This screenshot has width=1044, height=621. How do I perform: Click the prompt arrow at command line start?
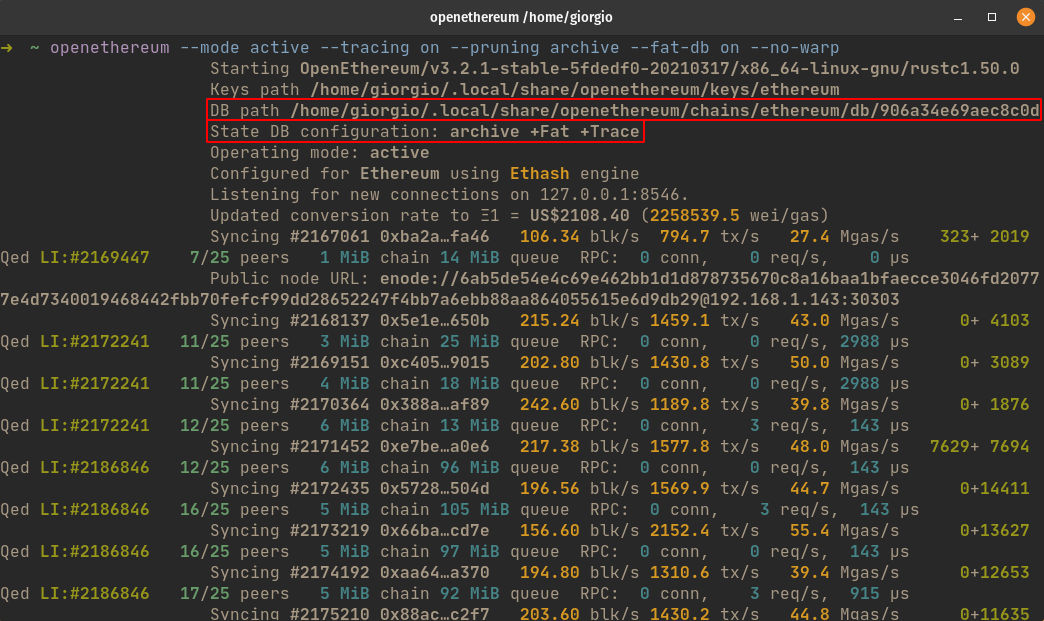[x=7, y=48]
